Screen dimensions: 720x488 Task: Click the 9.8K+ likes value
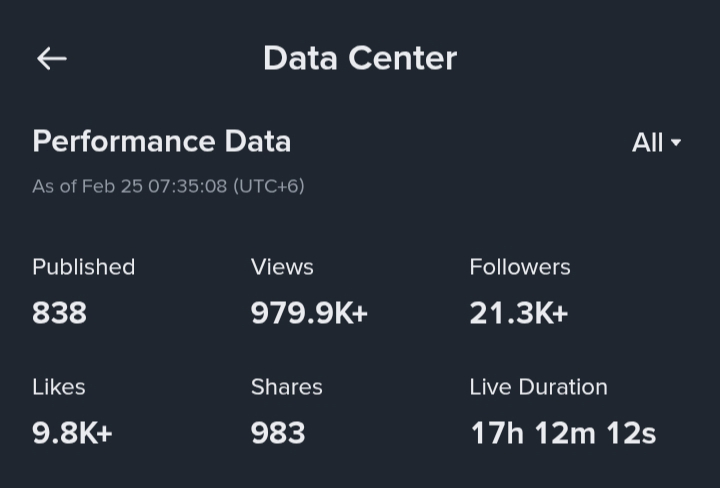click(72, 433)
